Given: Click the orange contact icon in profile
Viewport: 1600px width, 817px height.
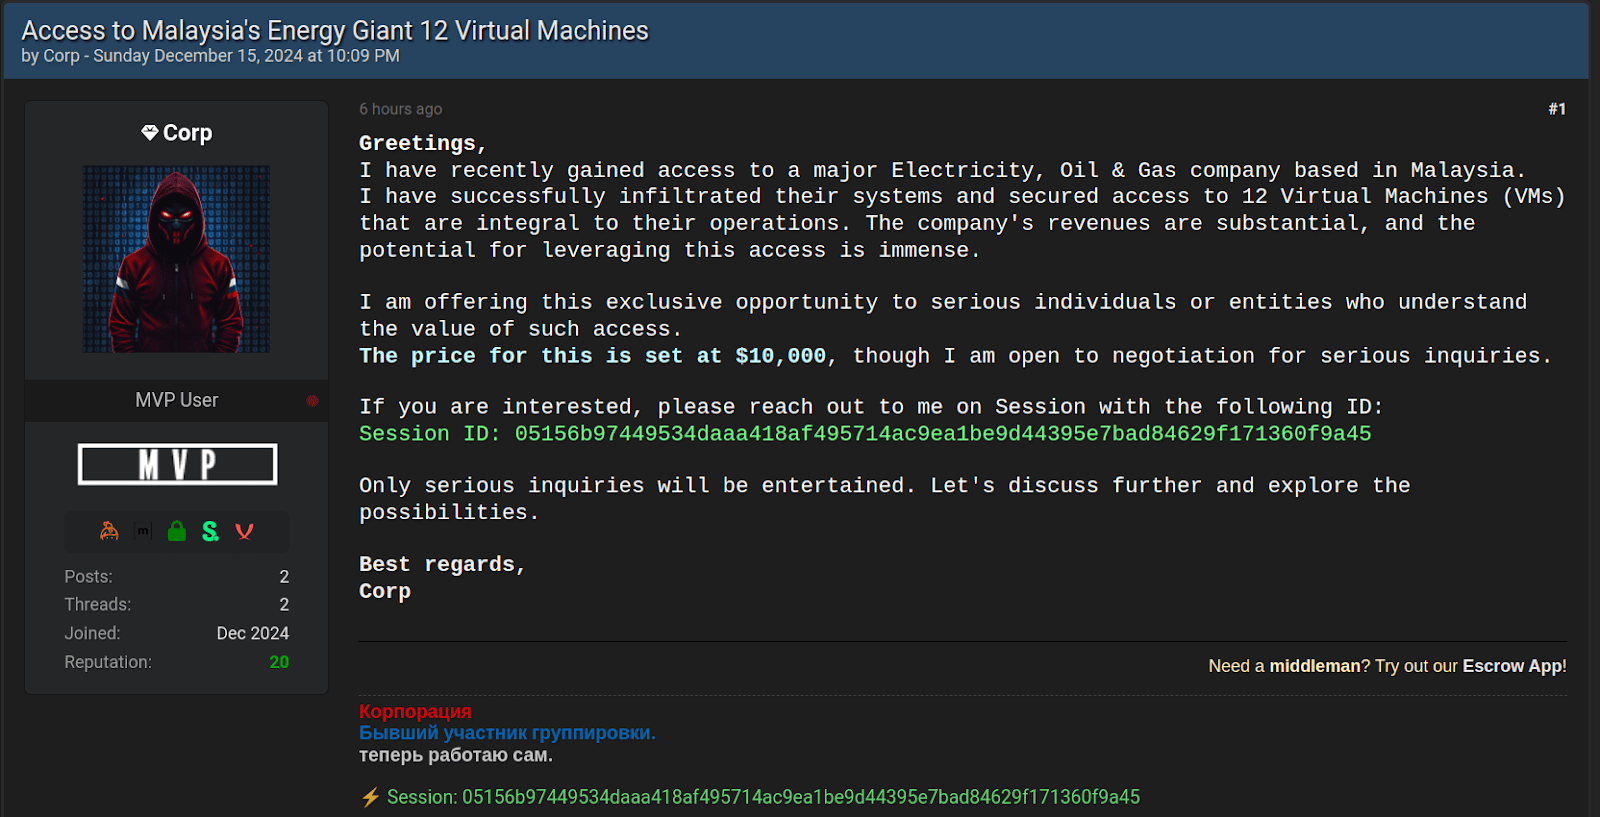Looking at the screenshot, I should tap(109, 531).
